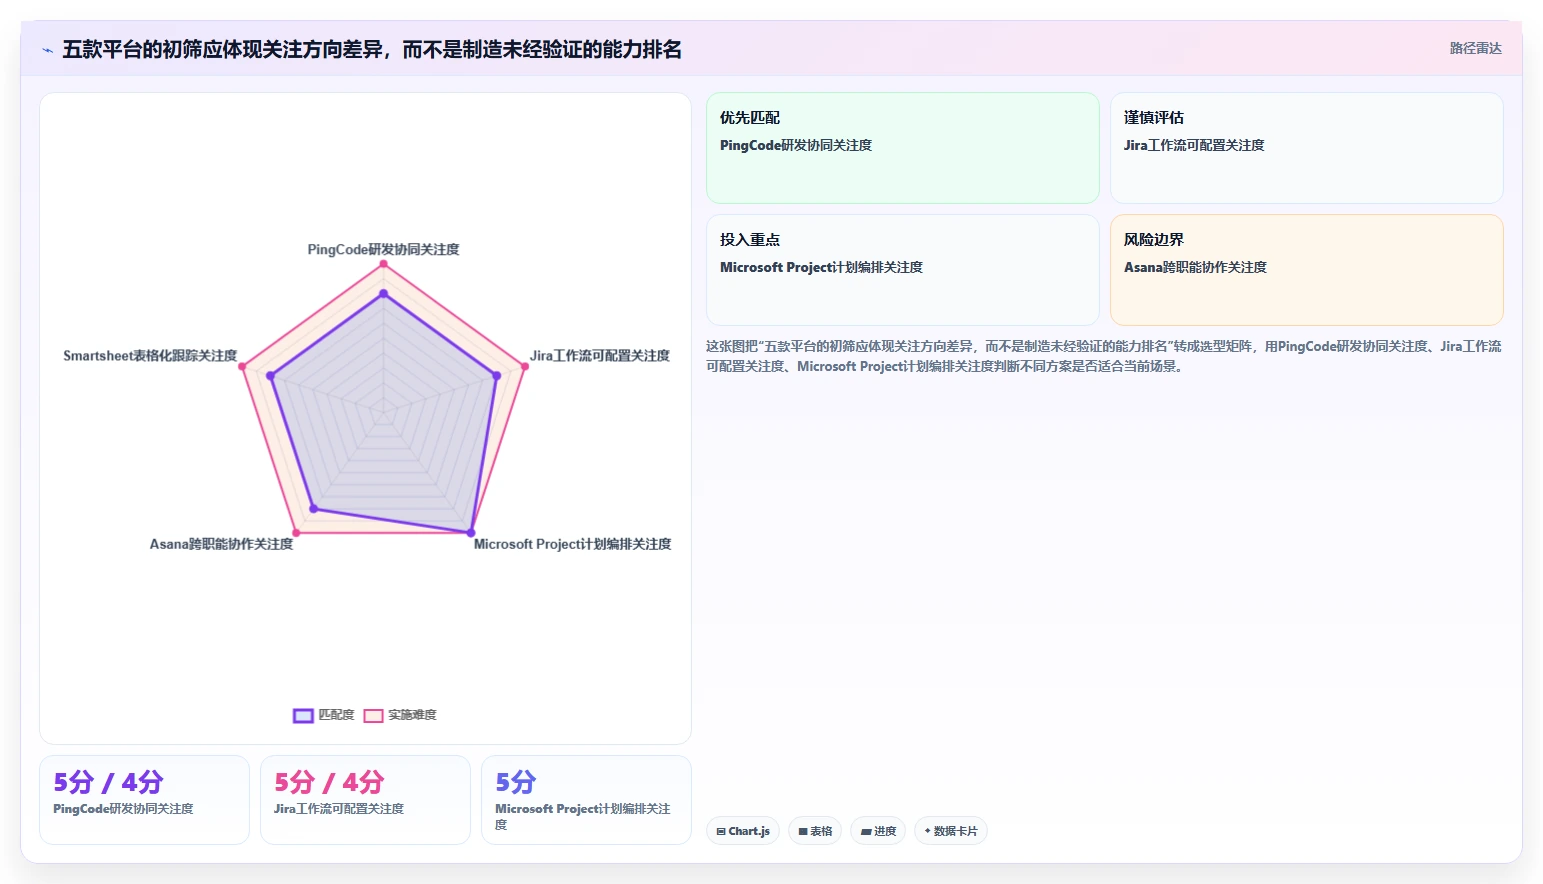Screen dimensions: 1543x884
Task: Click the 实施难度 legend text
Action: [x=412, y=715]
